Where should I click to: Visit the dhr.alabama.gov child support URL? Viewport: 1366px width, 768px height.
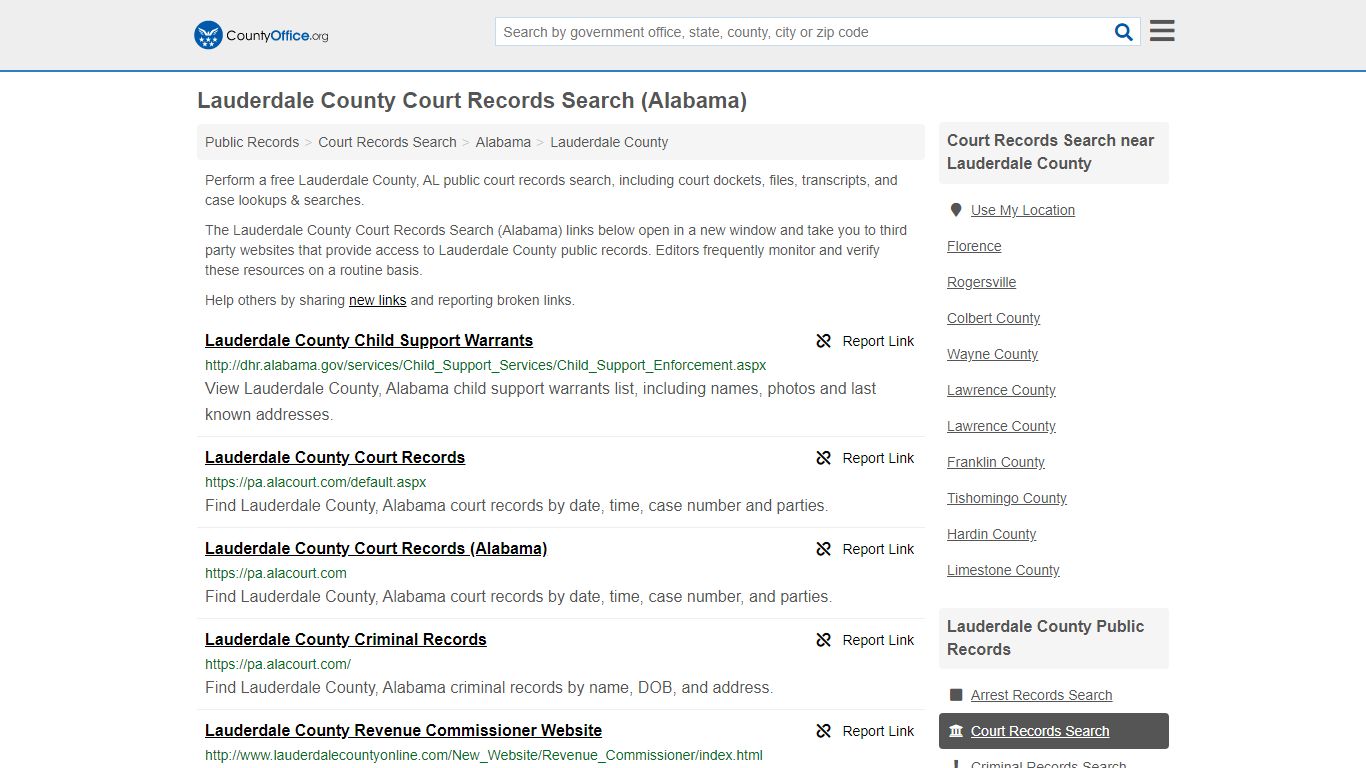tap(486, 365)
